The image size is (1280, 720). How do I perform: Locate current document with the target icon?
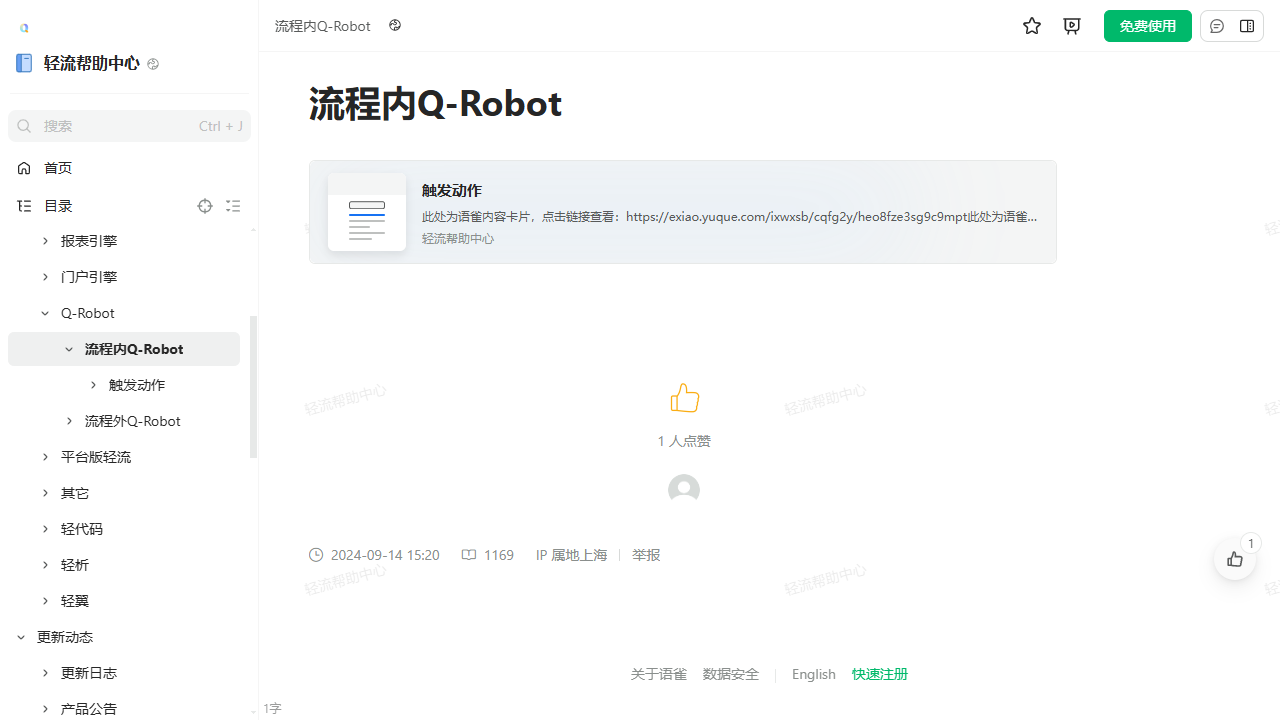205,206
